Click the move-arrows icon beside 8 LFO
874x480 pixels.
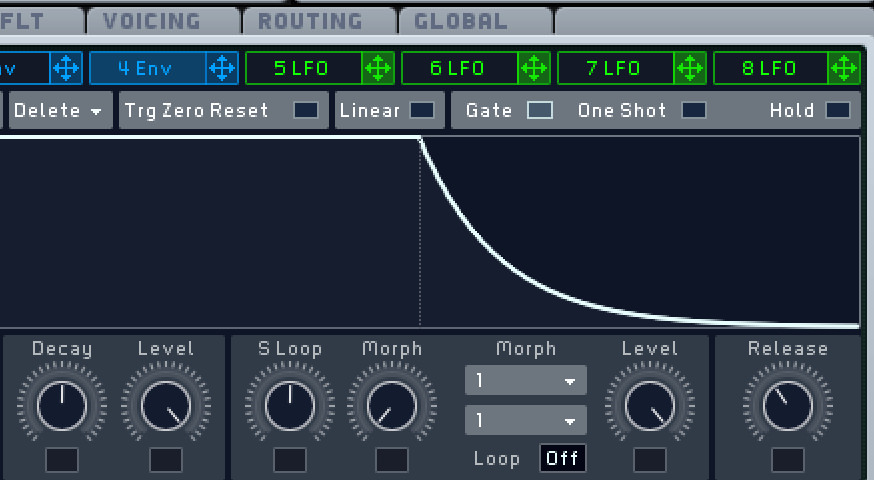[x=844, y=68]
